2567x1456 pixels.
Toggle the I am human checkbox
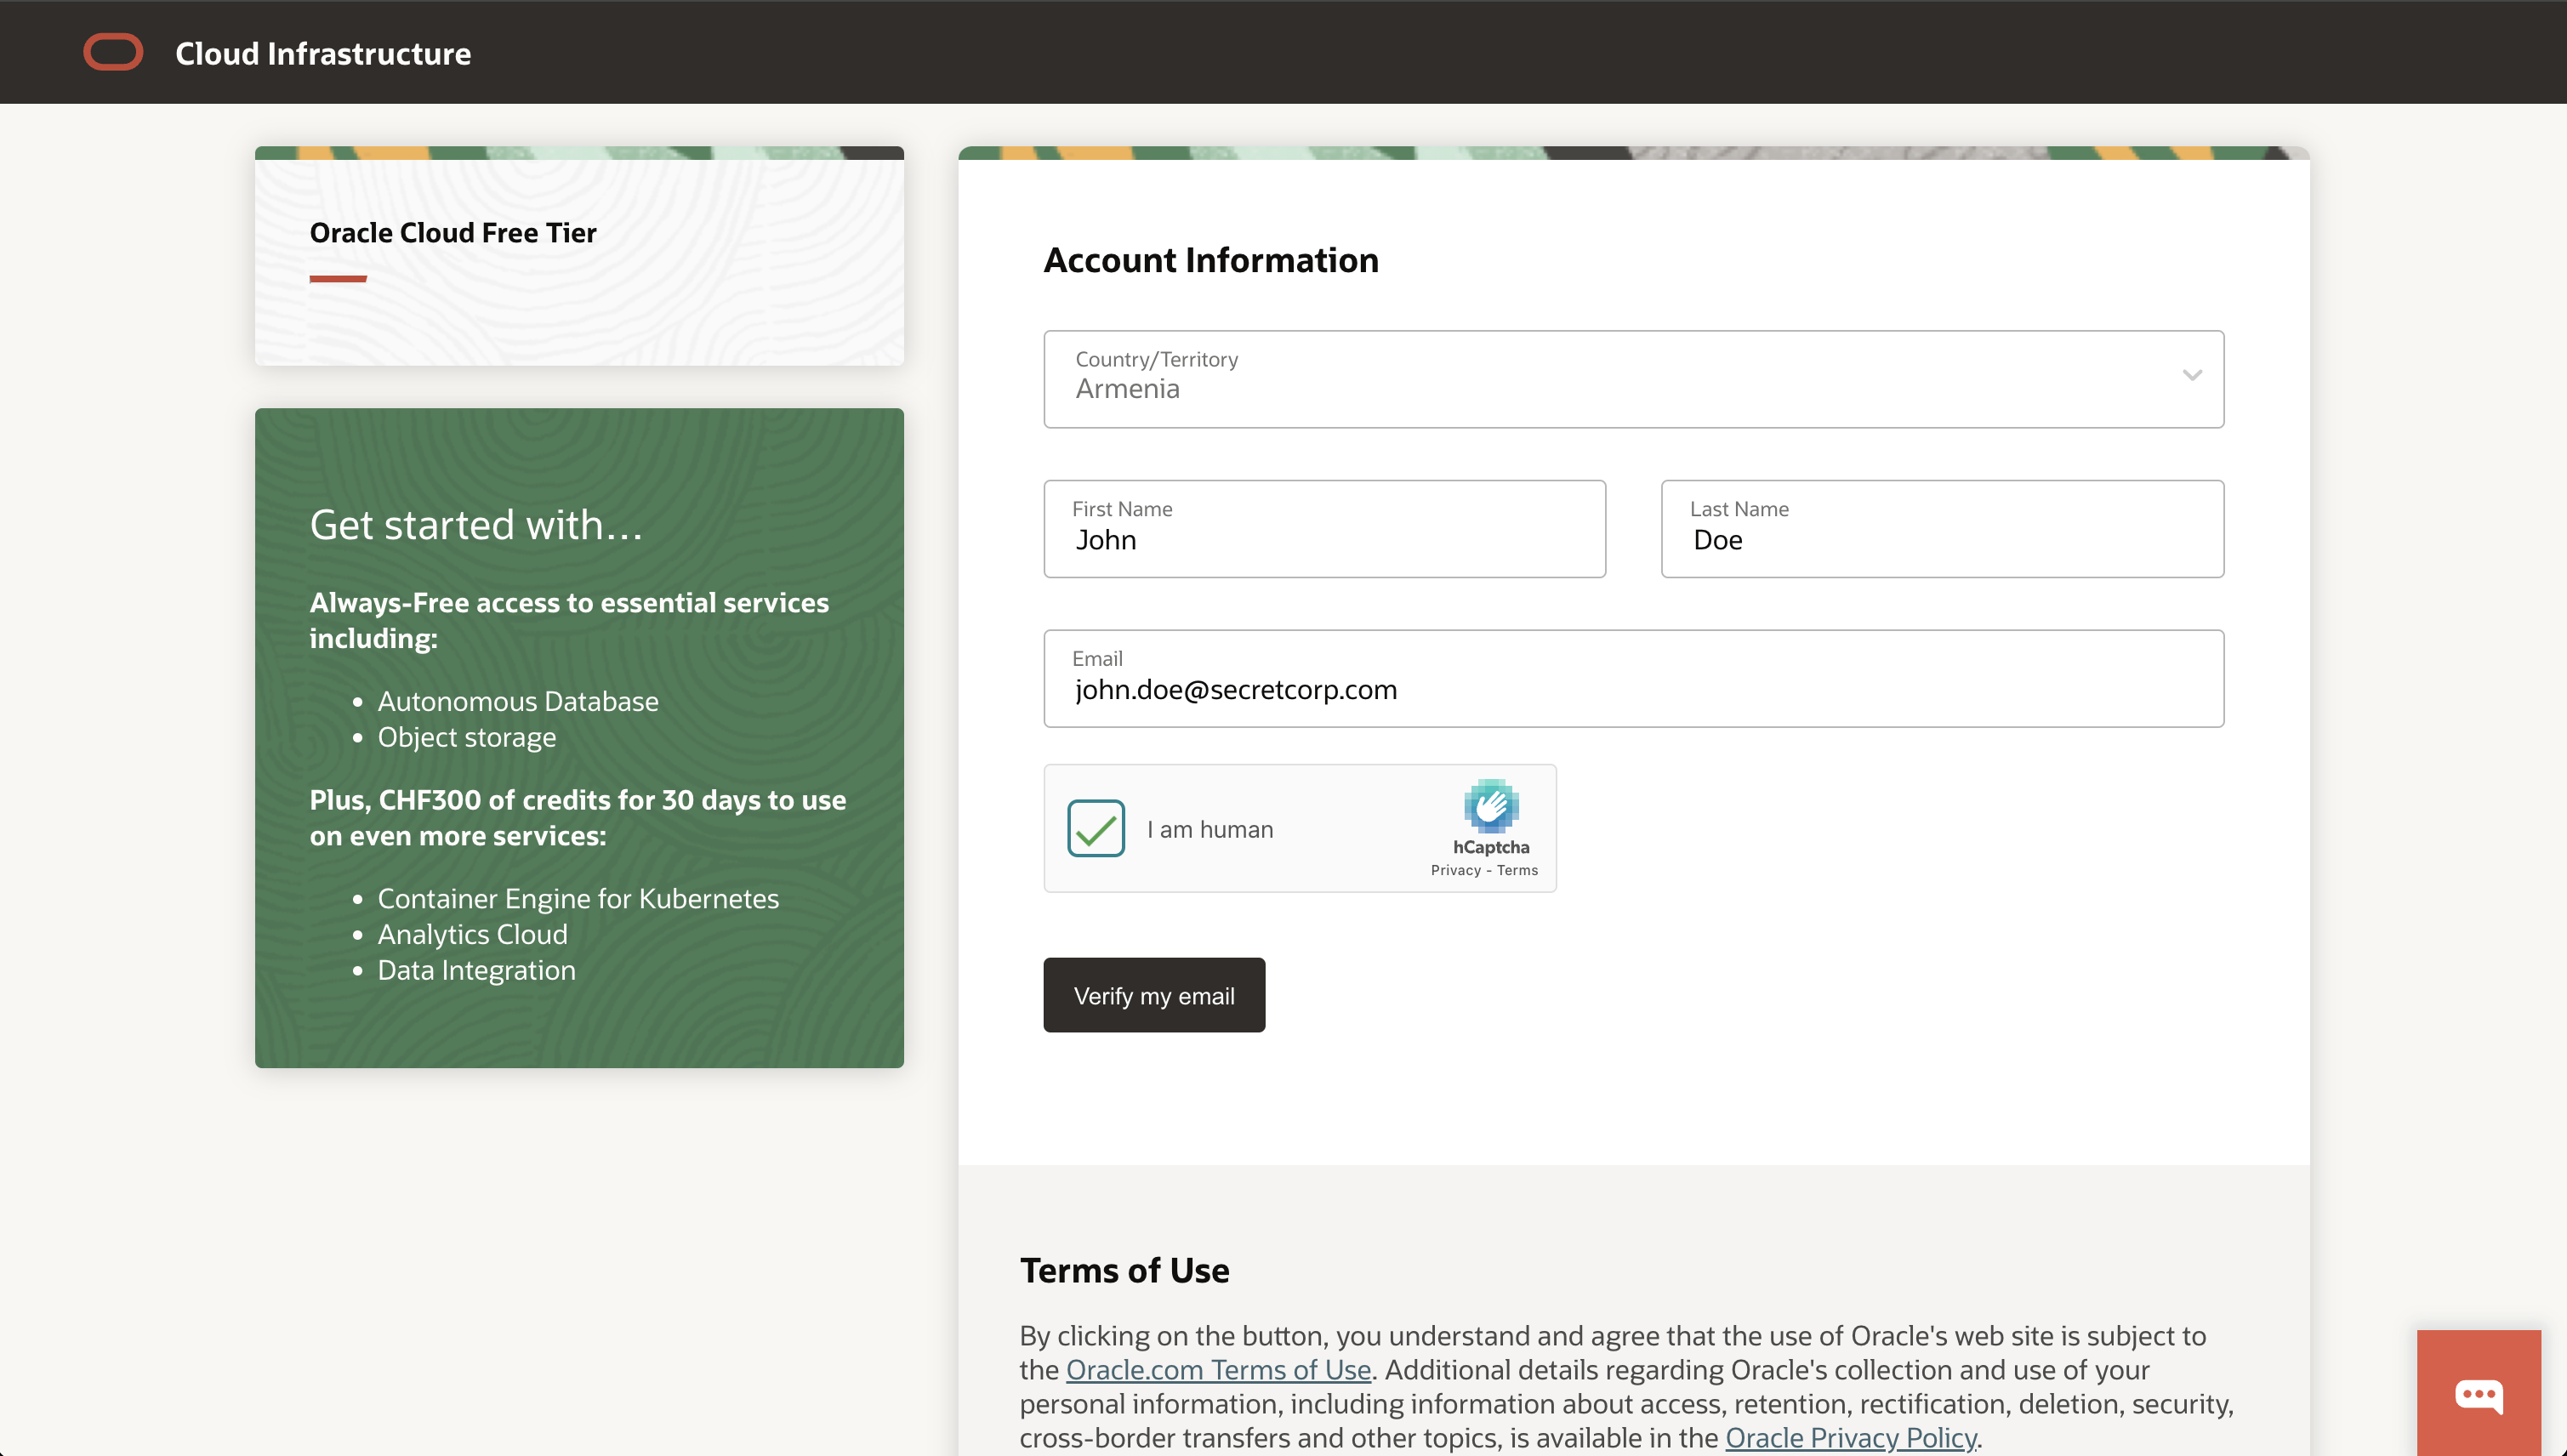click(x=1096, y=828)
